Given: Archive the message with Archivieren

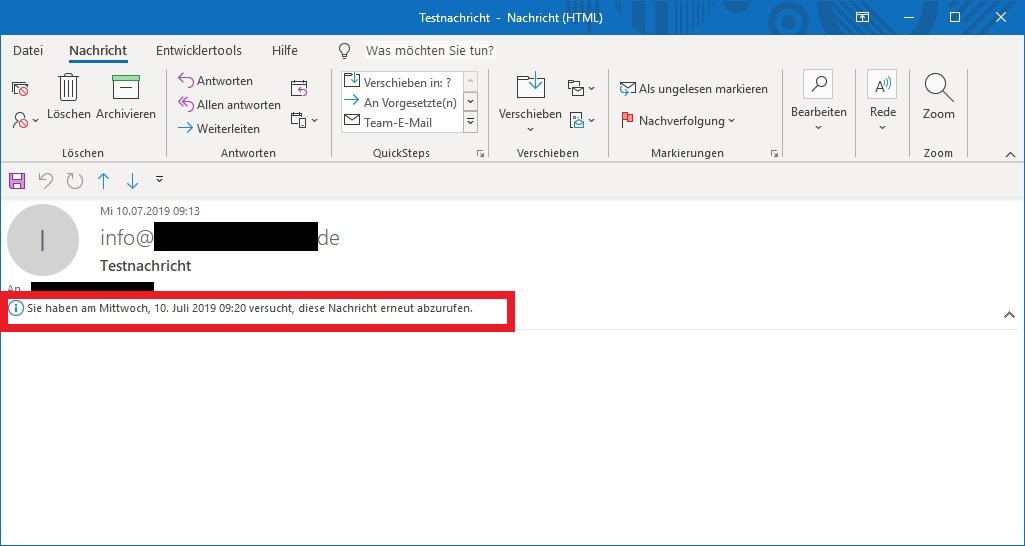Looking at the screenshot, I should 126,97.
